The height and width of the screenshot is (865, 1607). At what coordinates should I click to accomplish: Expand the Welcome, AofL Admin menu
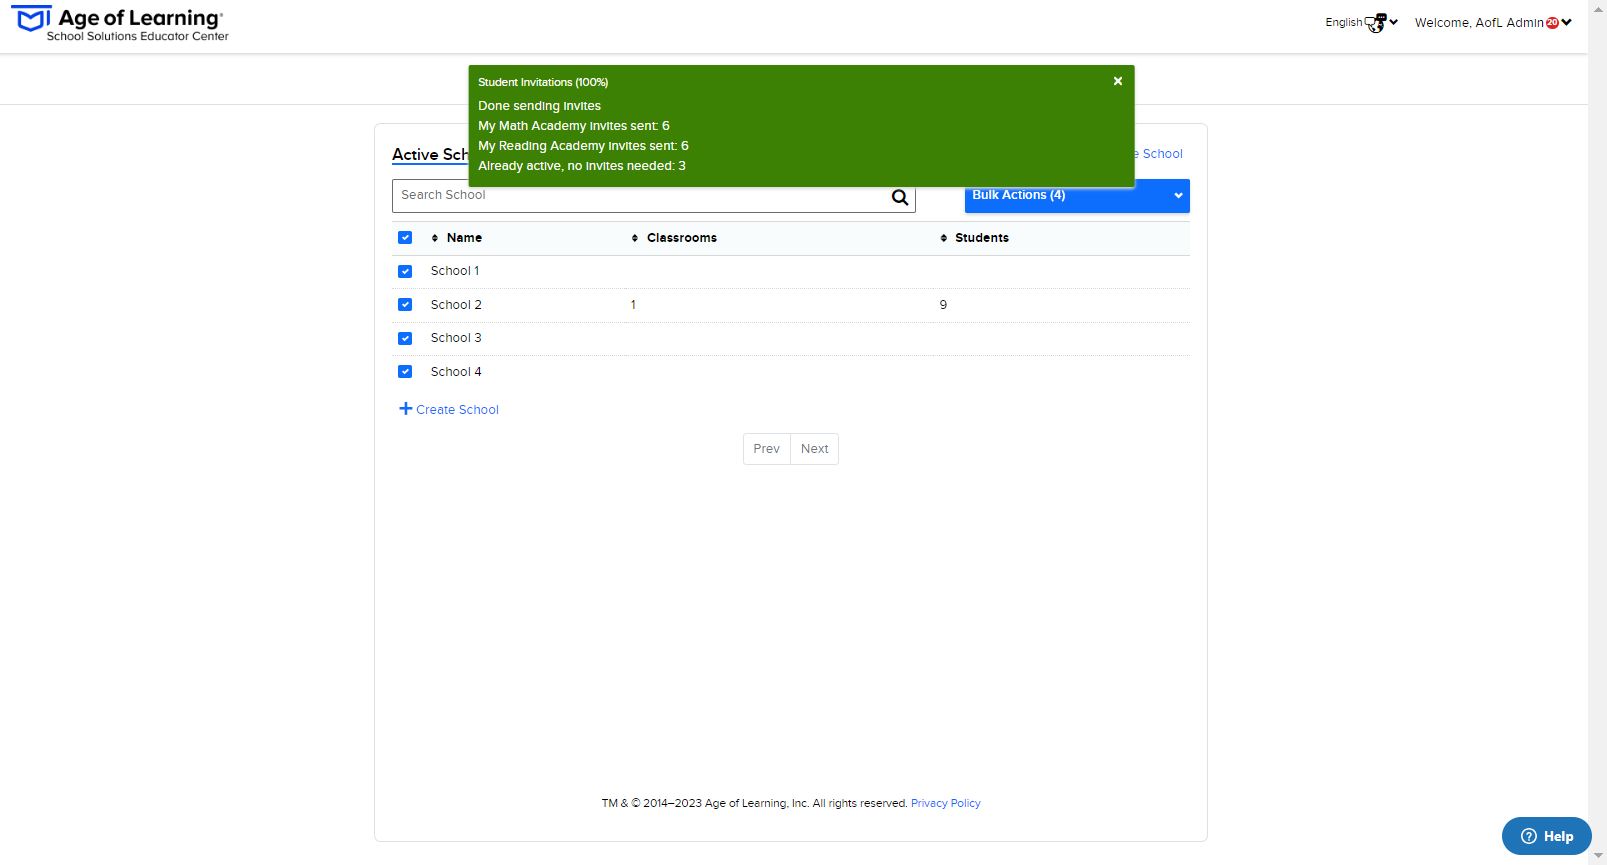pos(1492,23)
